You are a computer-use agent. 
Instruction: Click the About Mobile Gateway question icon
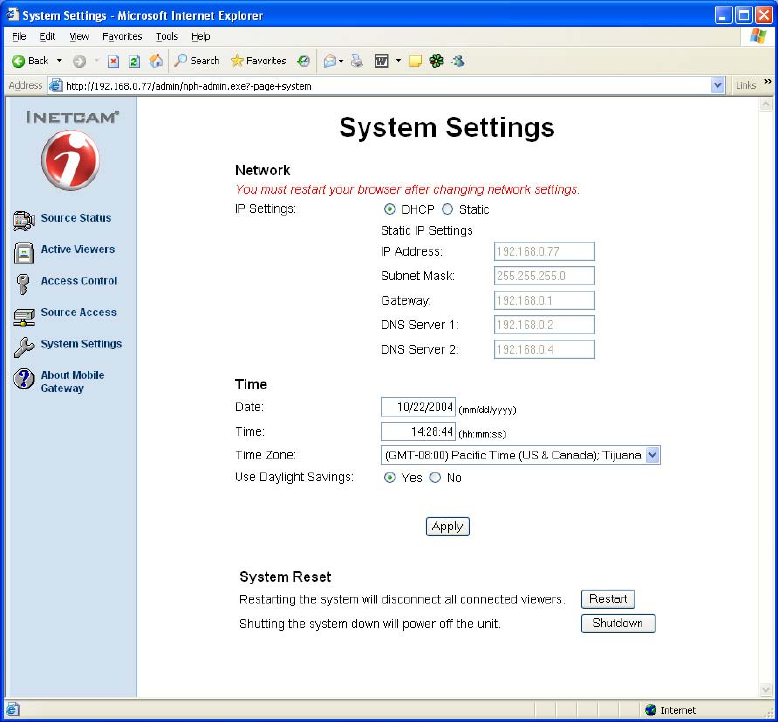tap(24, 380)
